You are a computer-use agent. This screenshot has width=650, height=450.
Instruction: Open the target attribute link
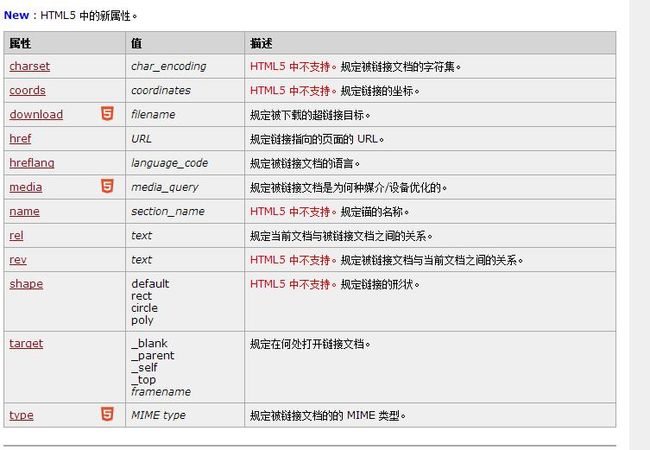(26, 344)
